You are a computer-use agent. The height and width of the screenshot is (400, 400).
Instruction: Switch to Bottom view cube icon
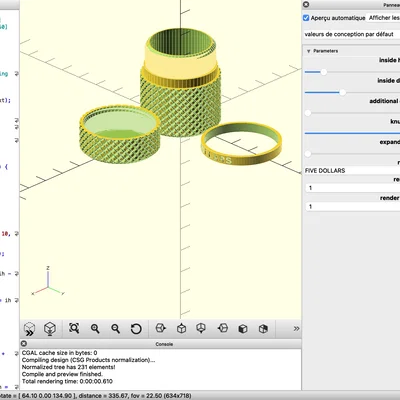tap(201, 328)
